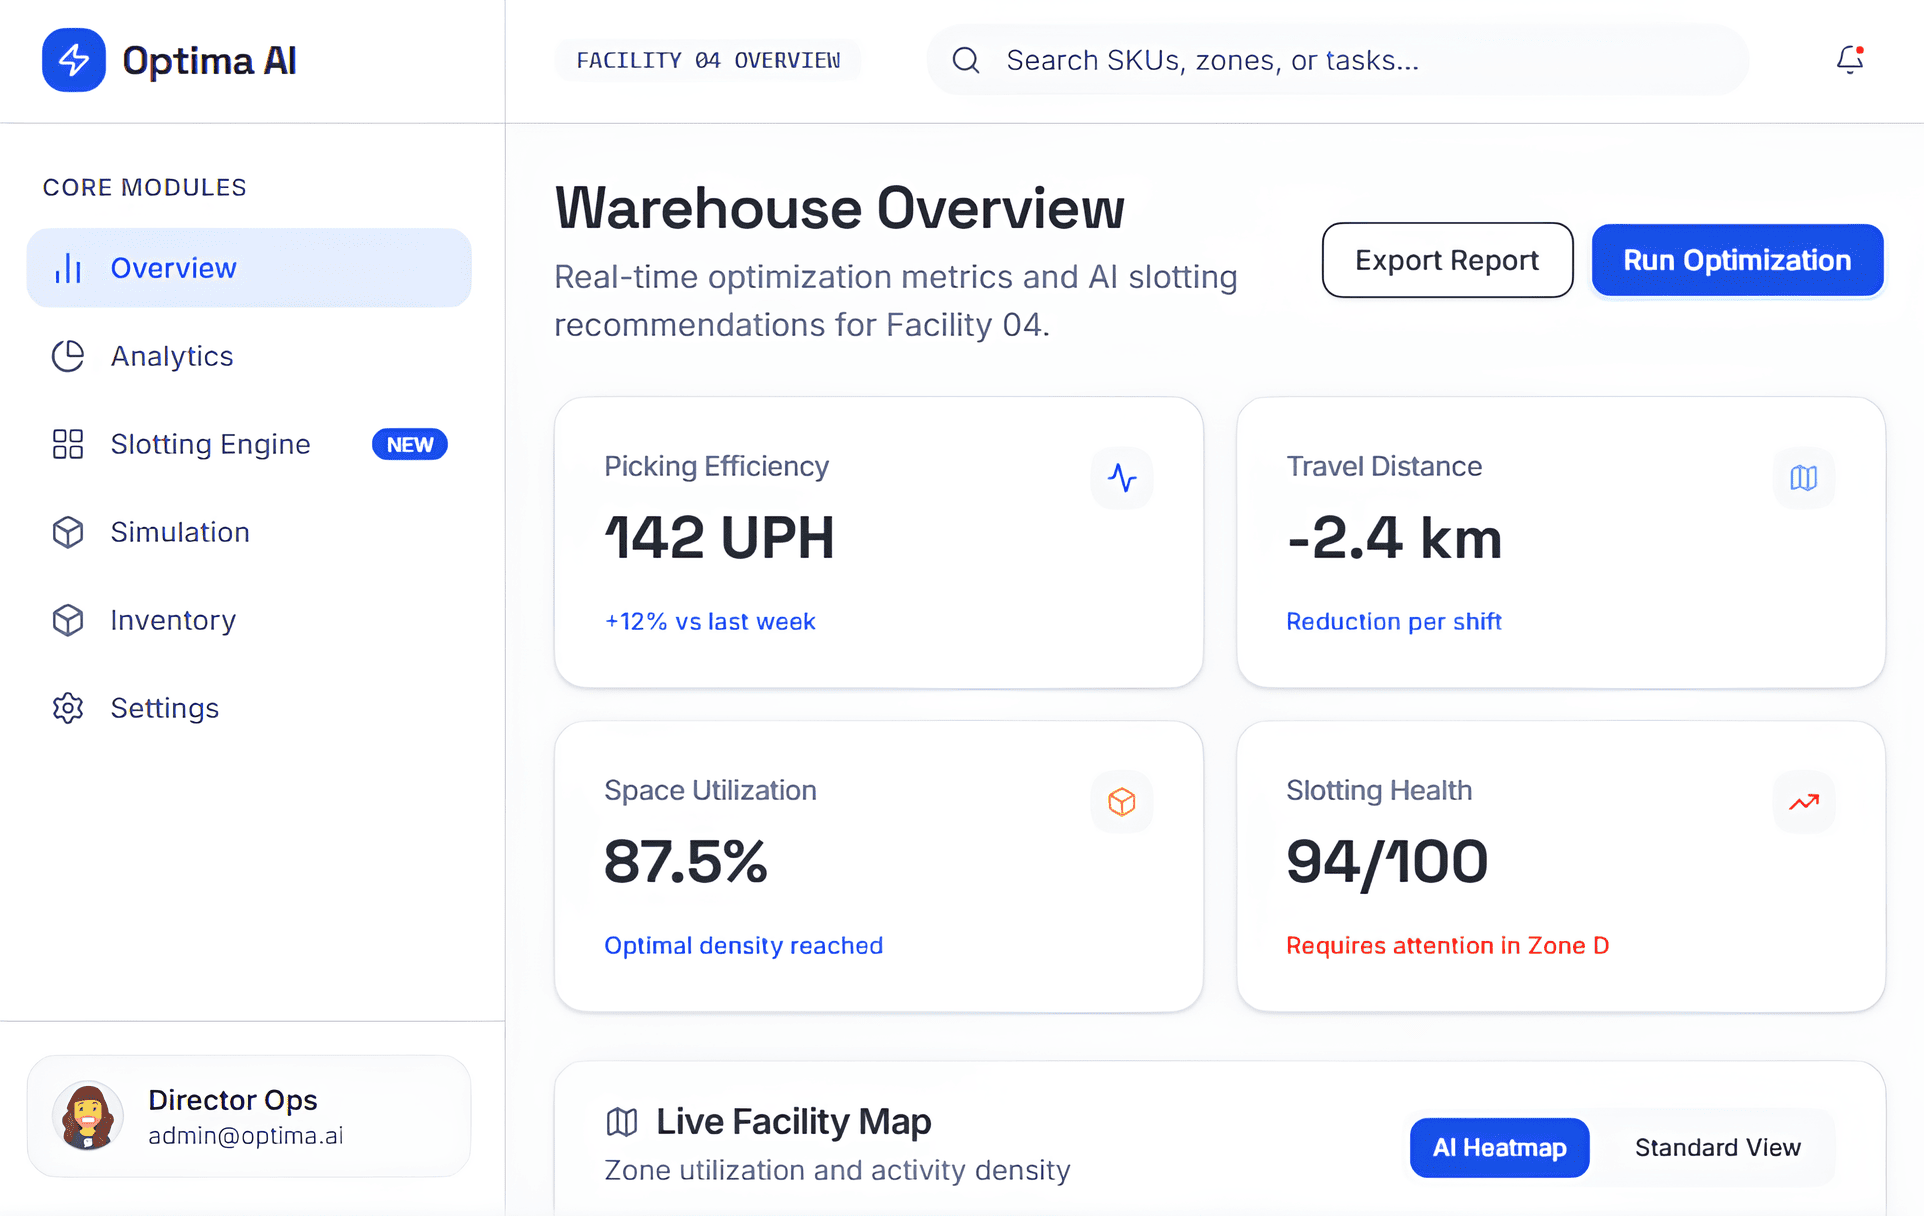
Task: Click the Slotting Engine grid icon
Action: 67,444
